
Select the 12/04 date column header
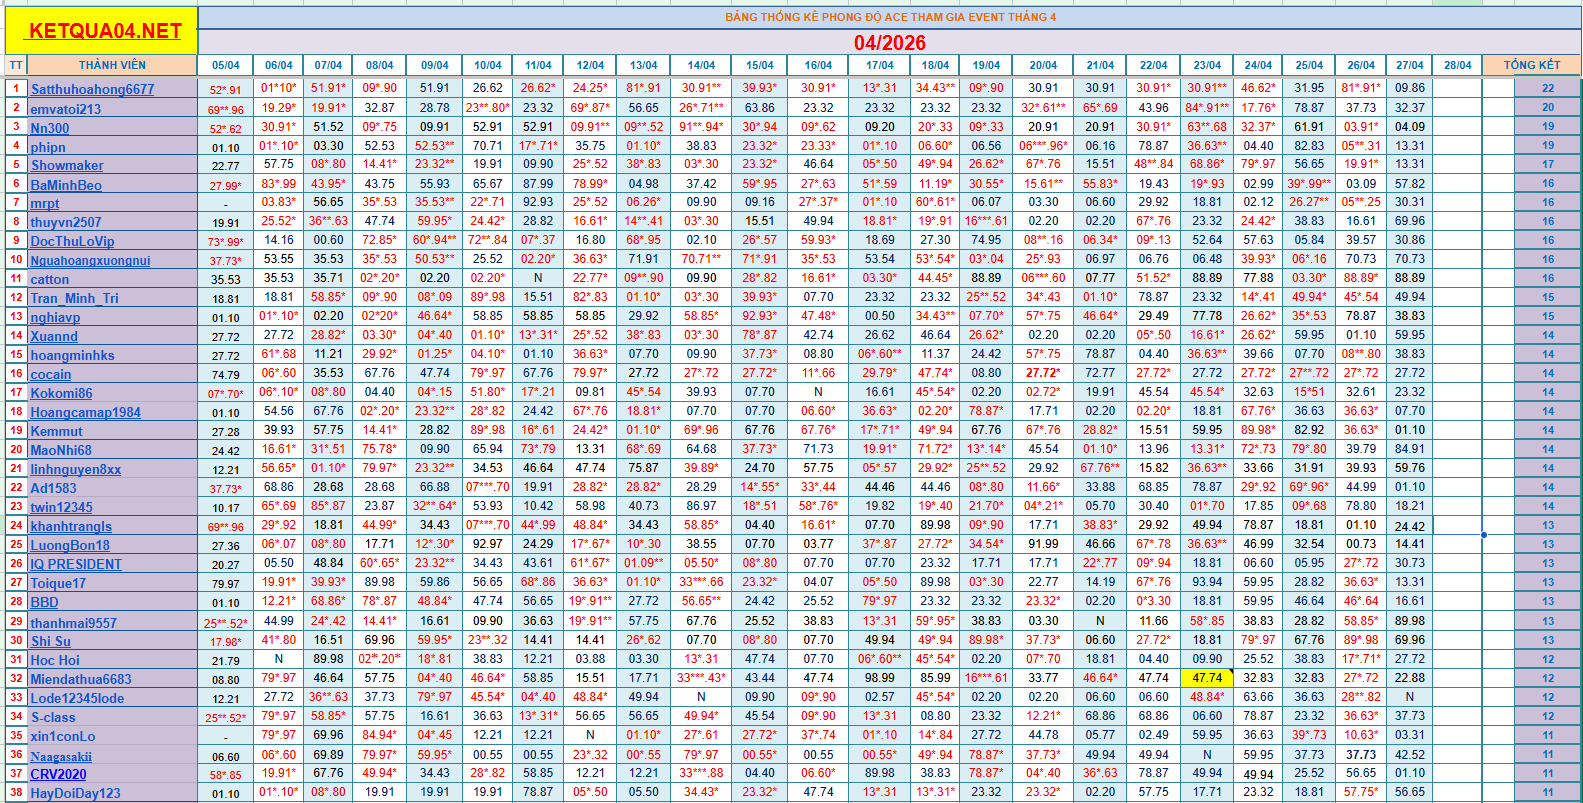pyautogui.click(x=590, y=65)
